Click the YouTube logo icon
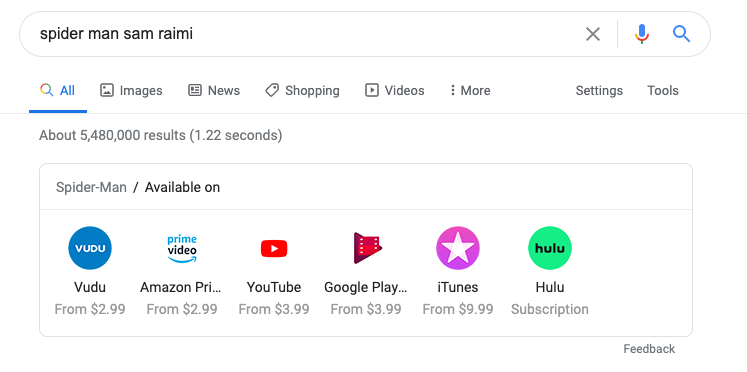The width and height of the screenshot is (747, 372). (274, 249)
